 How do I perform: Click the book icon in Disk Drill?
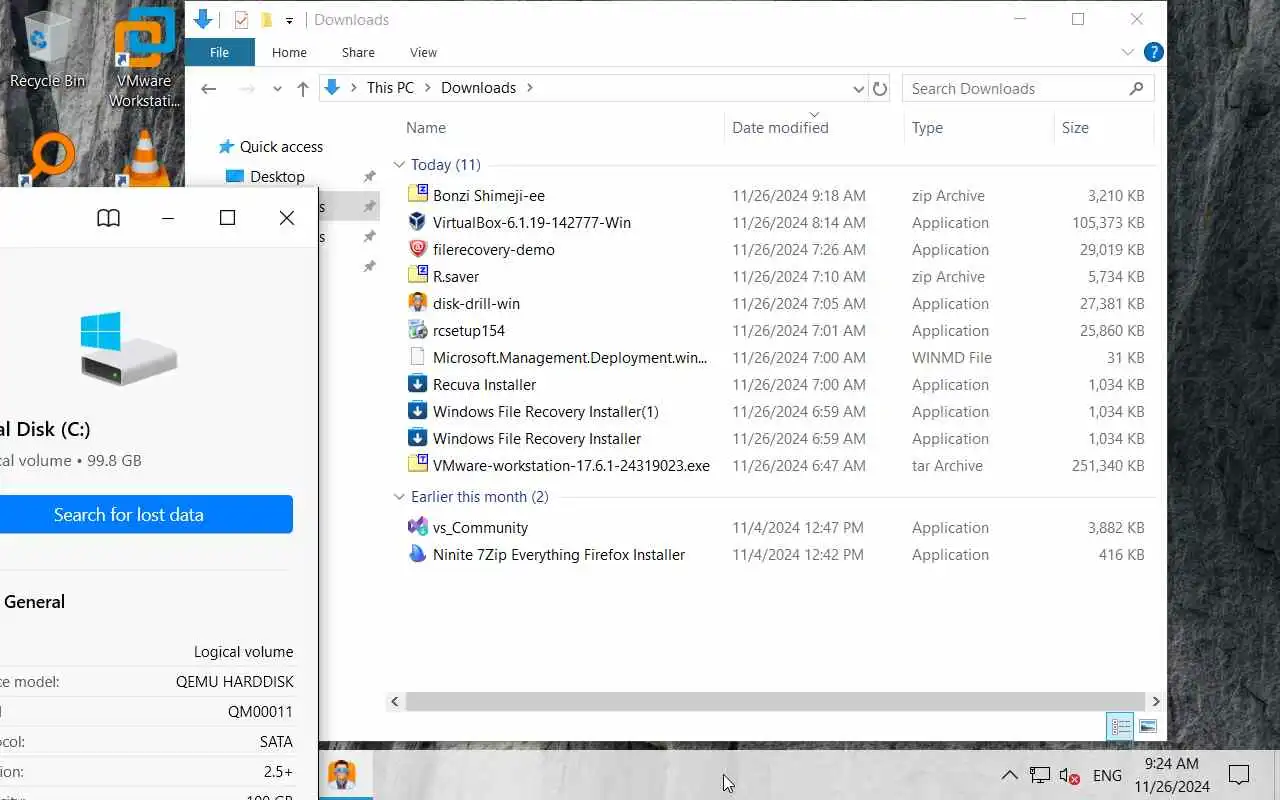click(108, 218)
